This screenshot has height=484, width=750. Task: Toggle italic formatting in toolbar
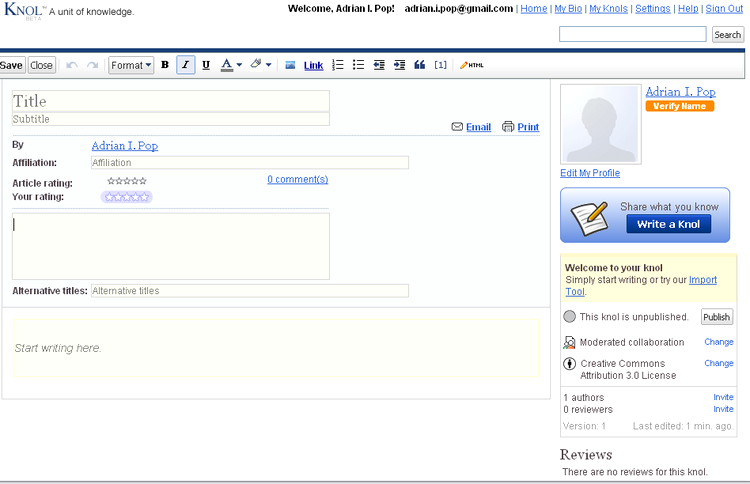point(186,65)
